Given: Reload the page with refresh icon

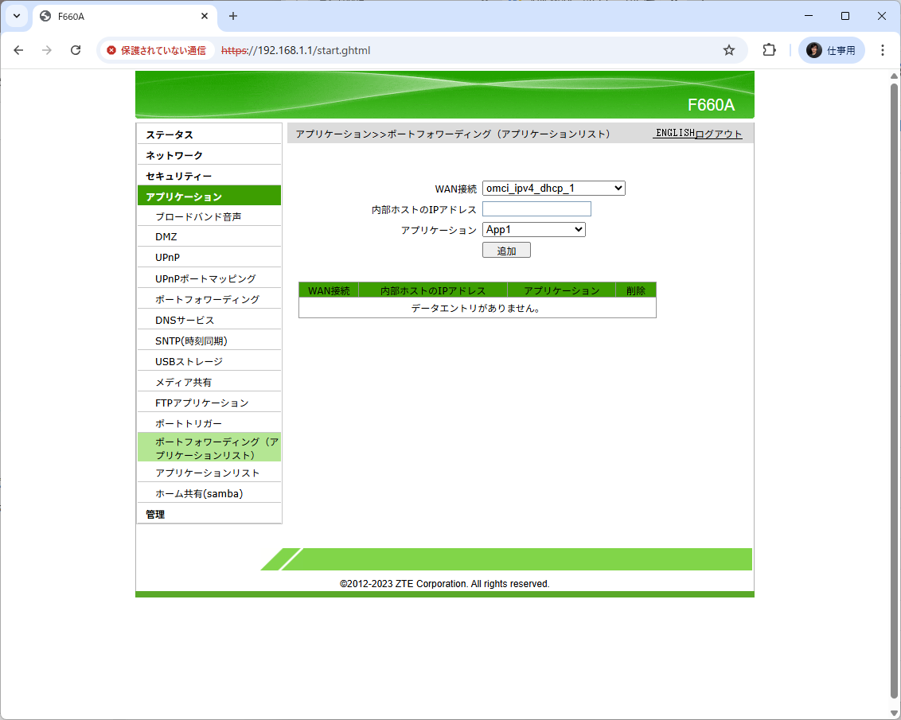Looking at the screenshot, I should pyautogui.click(x=75, y=50).
